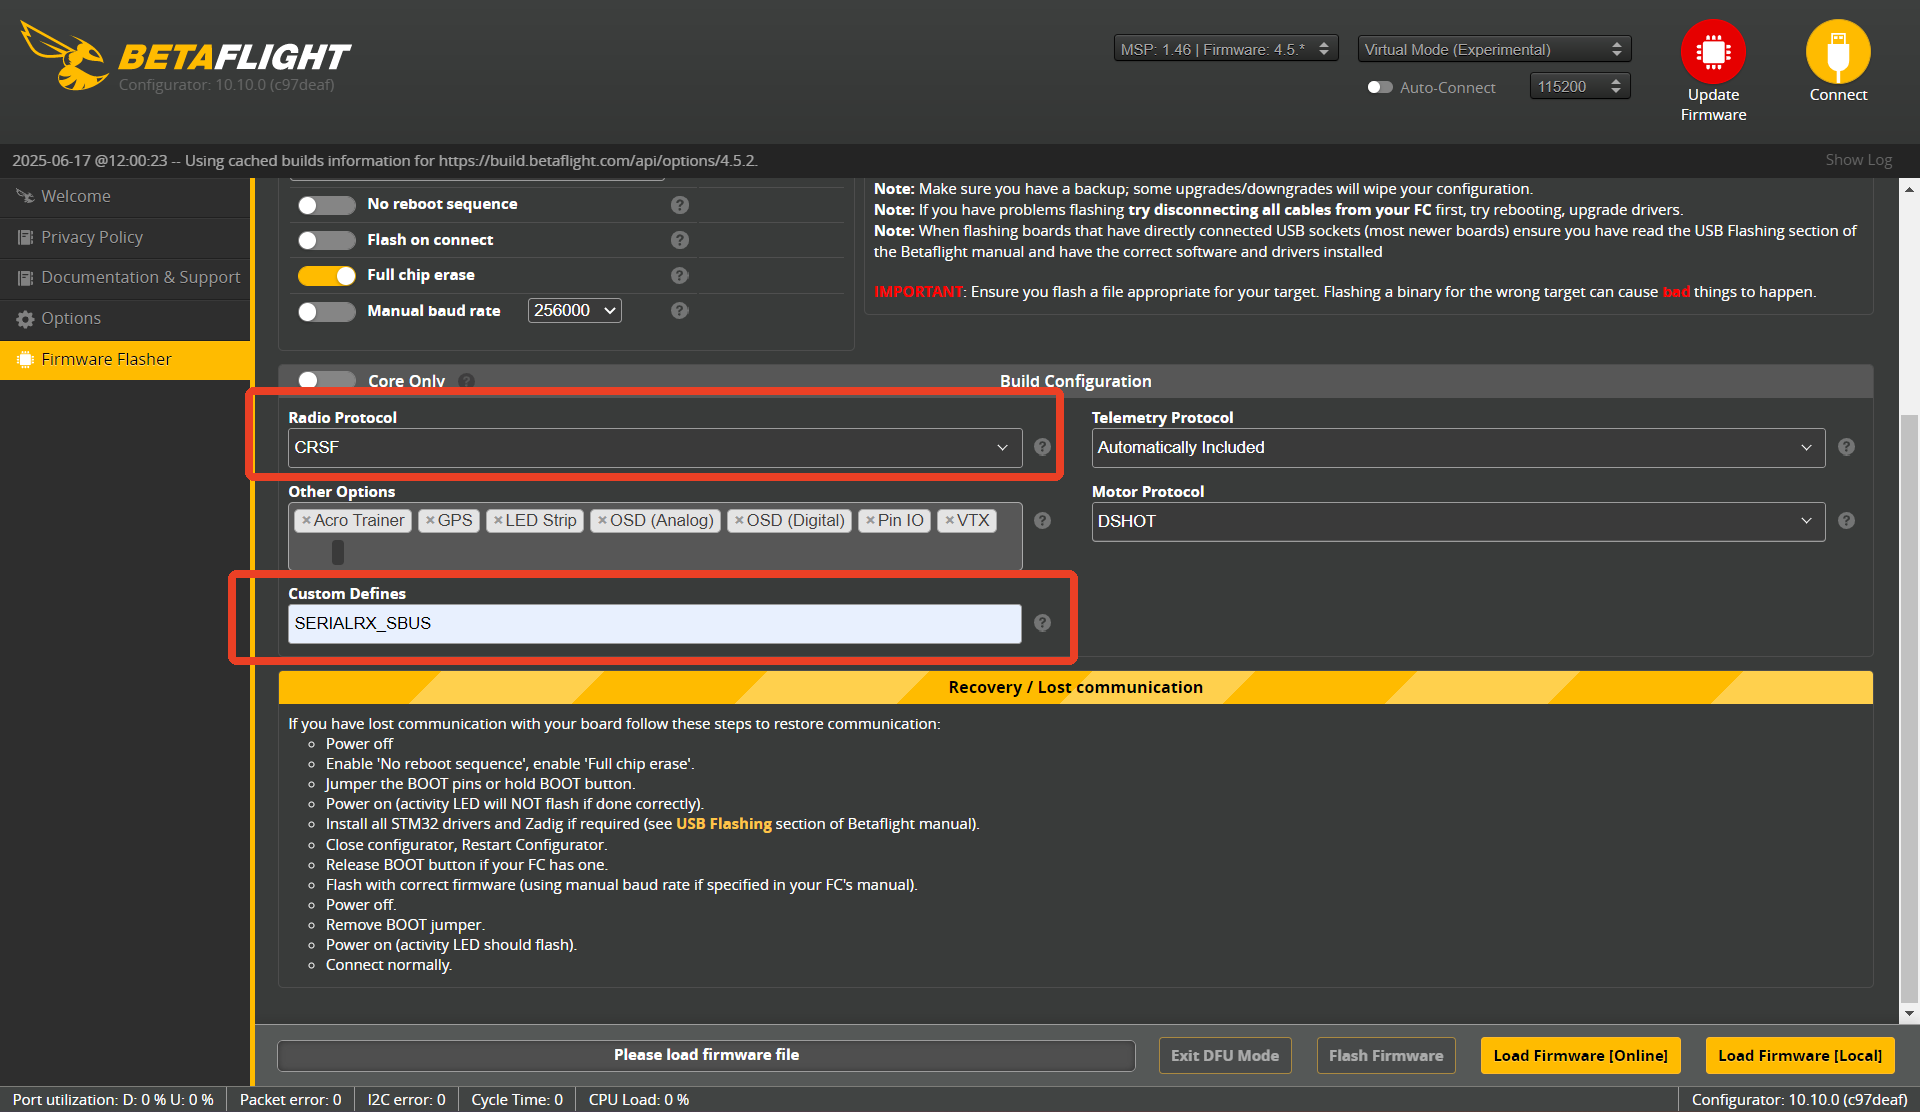
Task: Open the Privacy Policy tab
Action: pos(125,237)
